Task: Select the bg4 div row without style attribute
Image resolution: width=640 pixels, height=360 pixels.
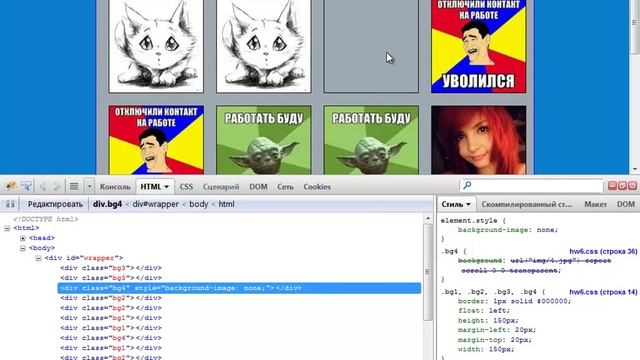Action: tap(111, 338)
